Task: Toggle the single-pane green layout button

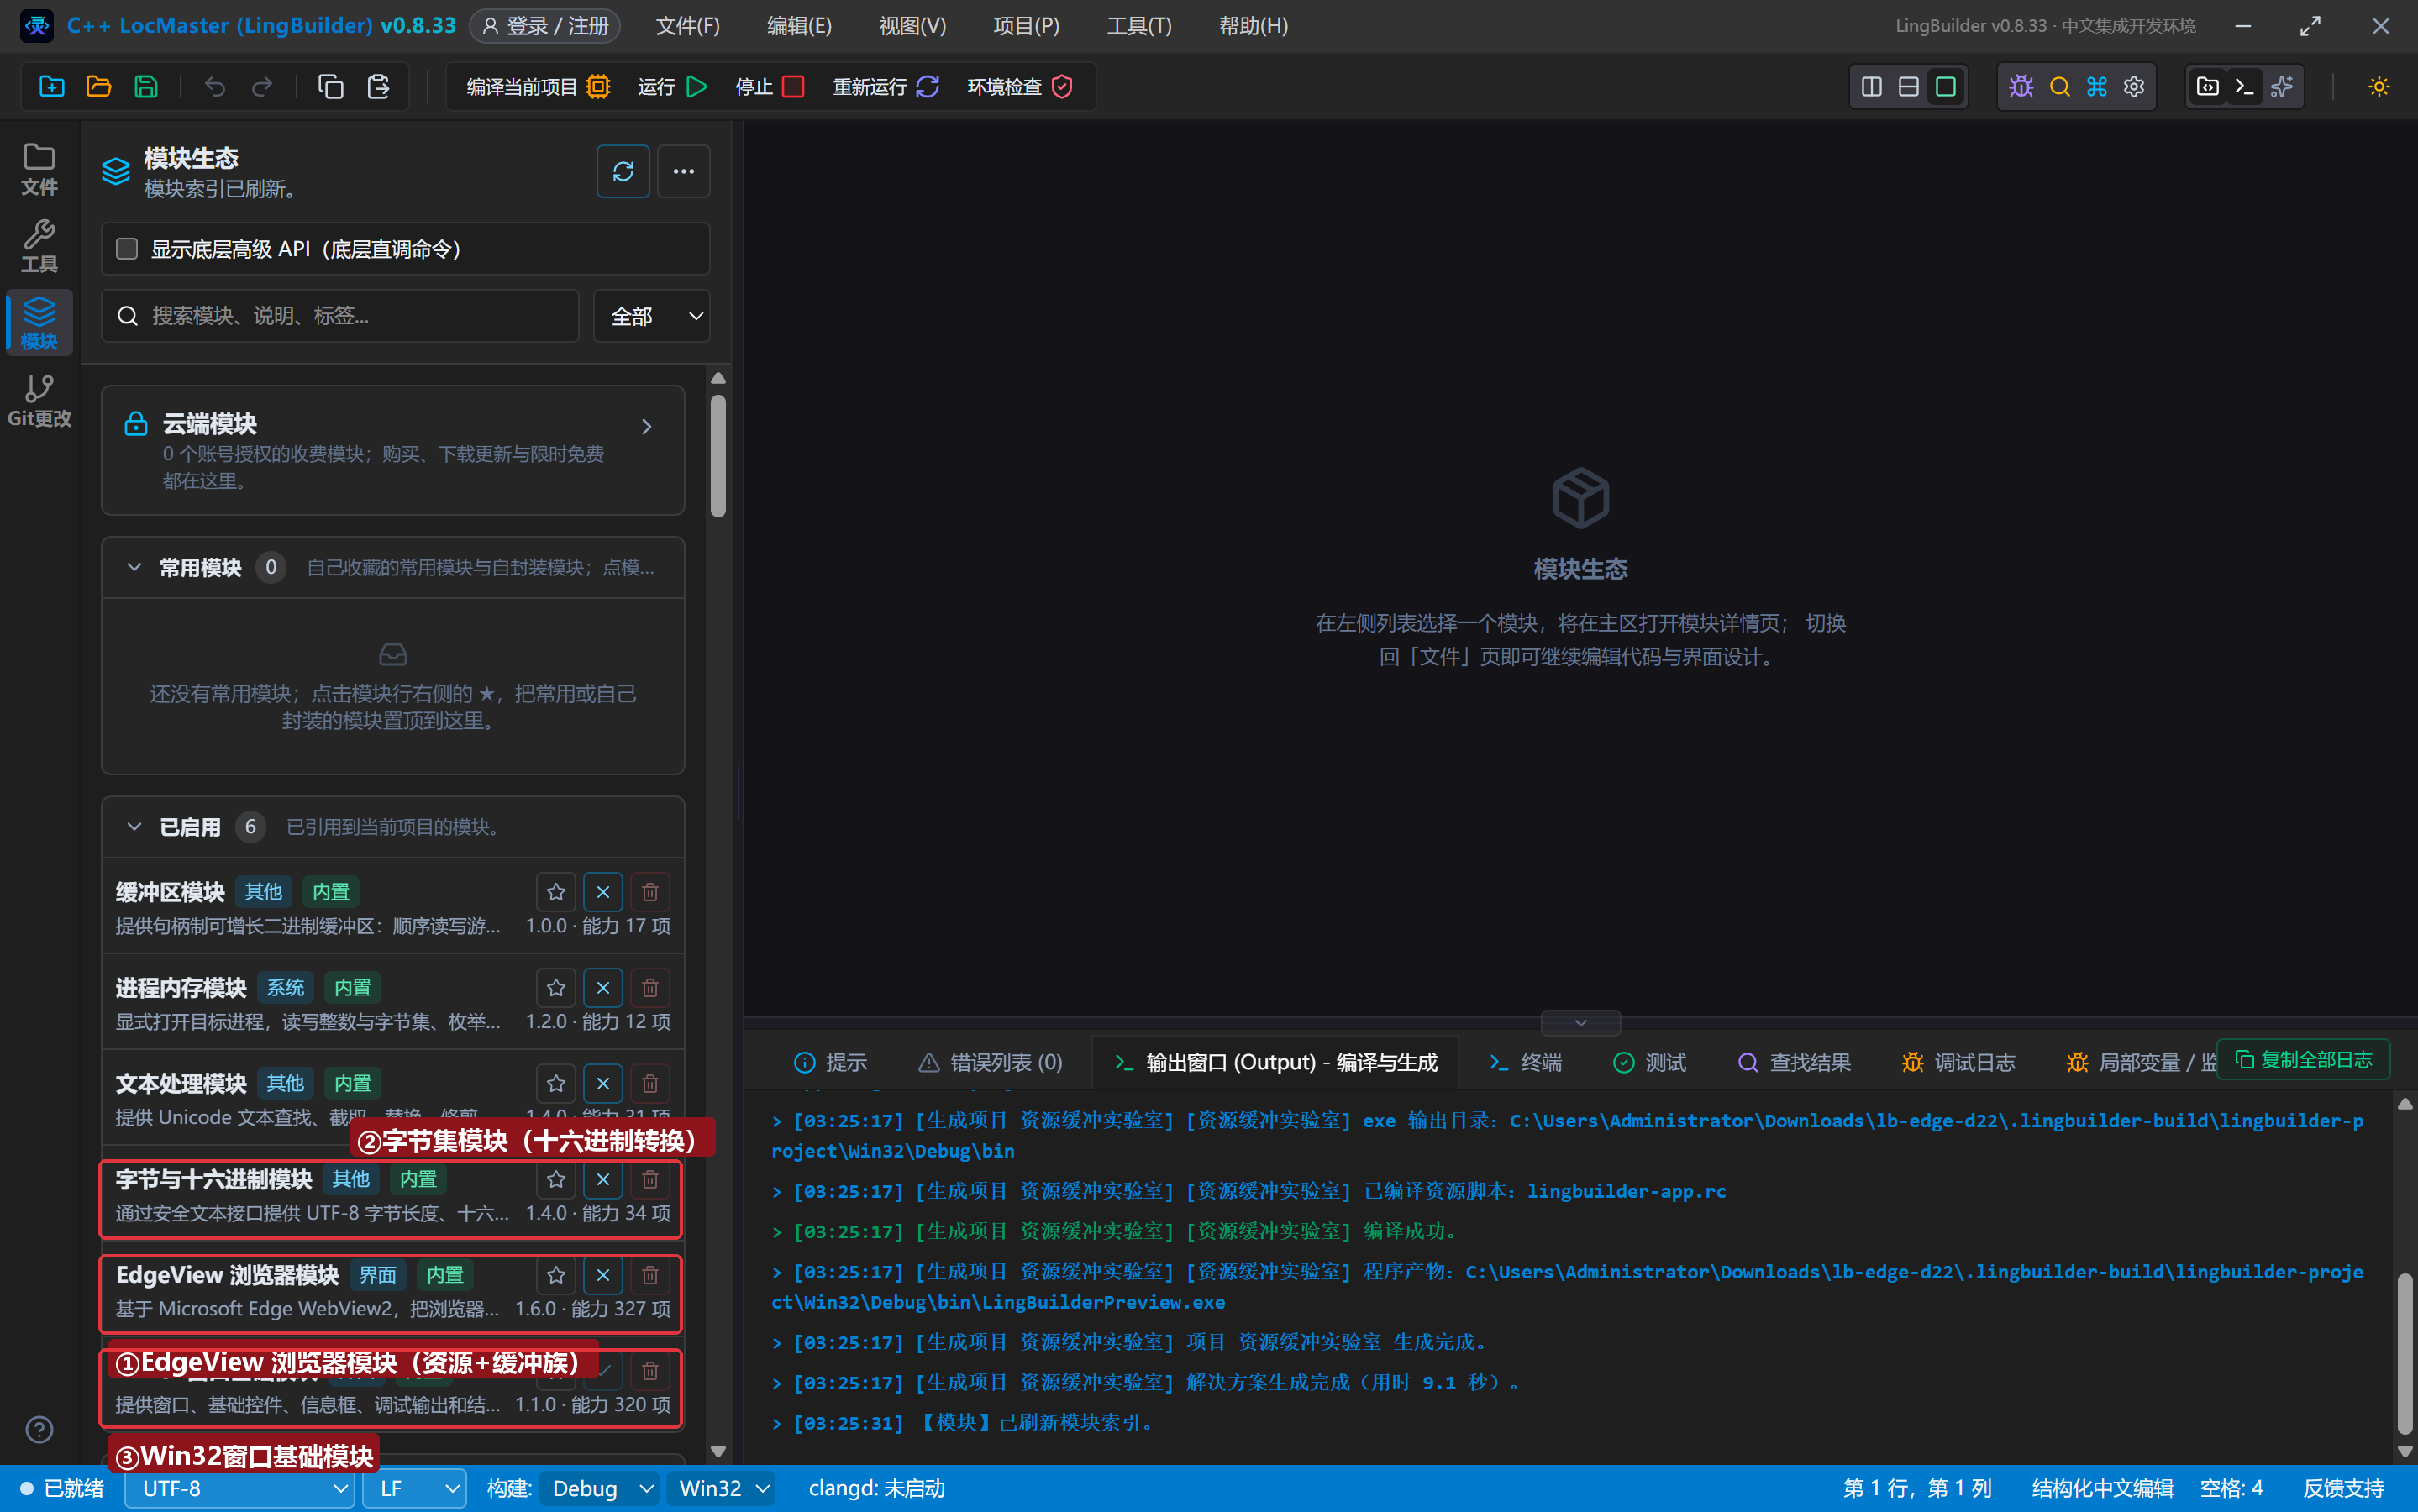Action: [1945, 87]
